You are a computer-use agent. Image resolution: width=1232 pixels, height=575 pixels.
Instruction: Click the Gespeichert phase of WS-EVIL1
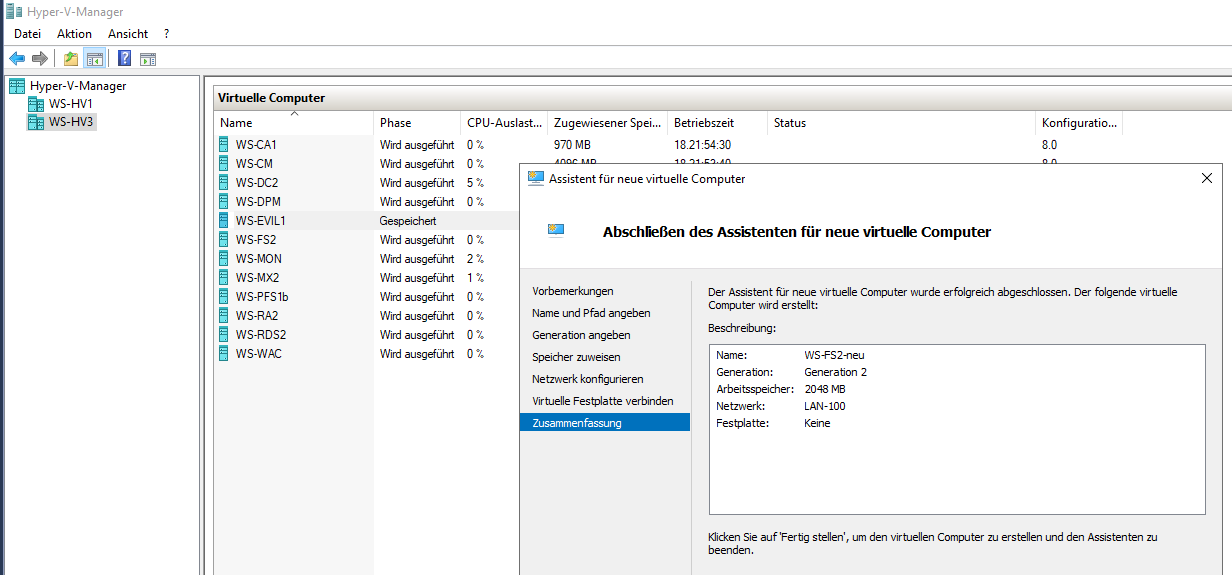coord(408,220)
